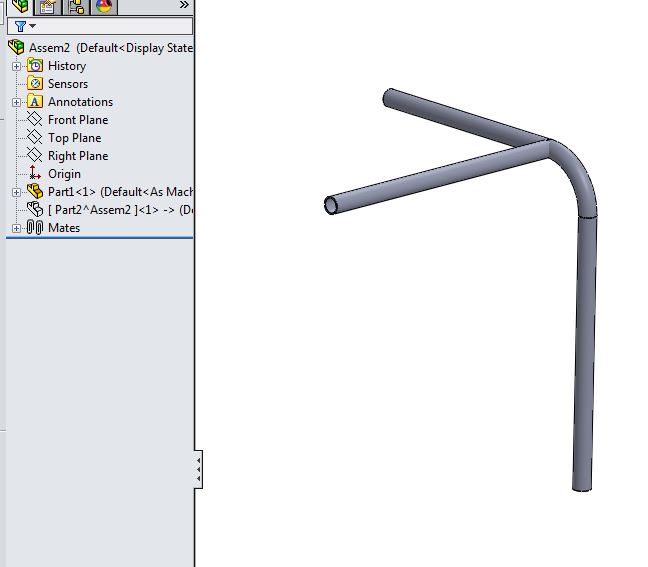Click the Mates paperclip icon
This screenshot has width=648, height=567.
pyautogui.click(x=36, y=228)
